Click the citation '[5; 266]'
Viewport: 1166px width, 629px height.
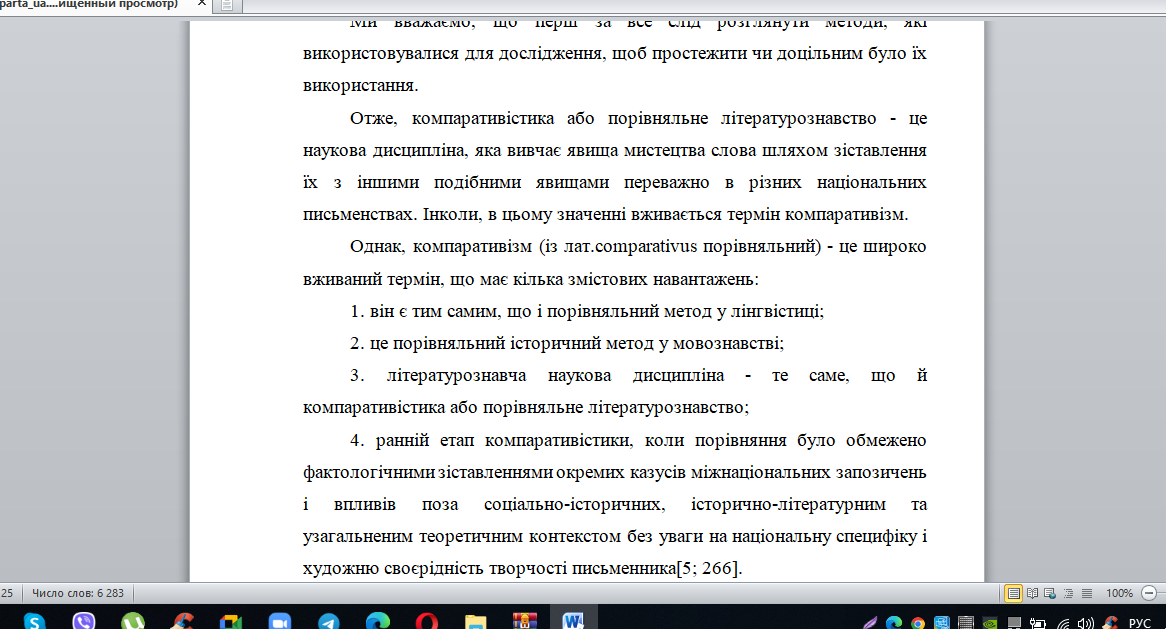(x=707, y=568)
